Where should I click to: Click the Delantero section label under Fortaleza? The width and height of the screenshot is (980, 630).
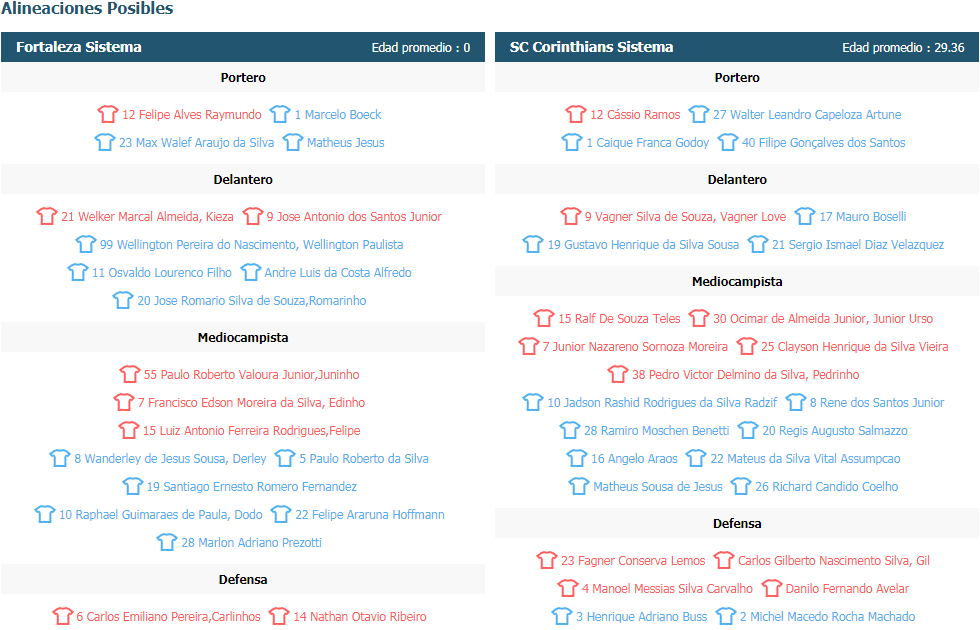pyautogui.click(x=243, y=179)
